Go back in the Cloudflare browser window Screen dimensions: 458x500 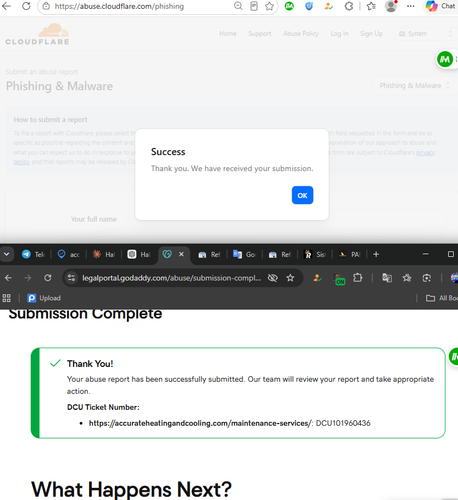(6, 6)
